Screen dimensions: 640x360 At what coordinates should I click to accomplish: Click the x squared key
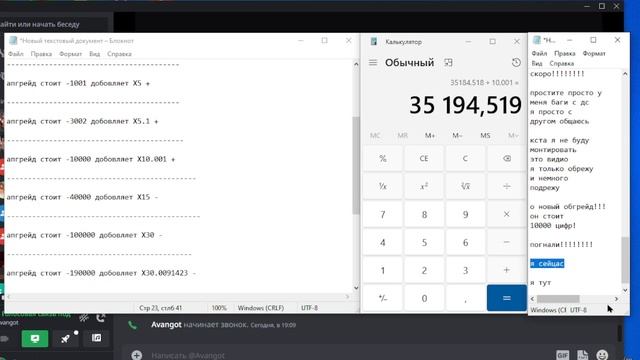click(424, 186)
